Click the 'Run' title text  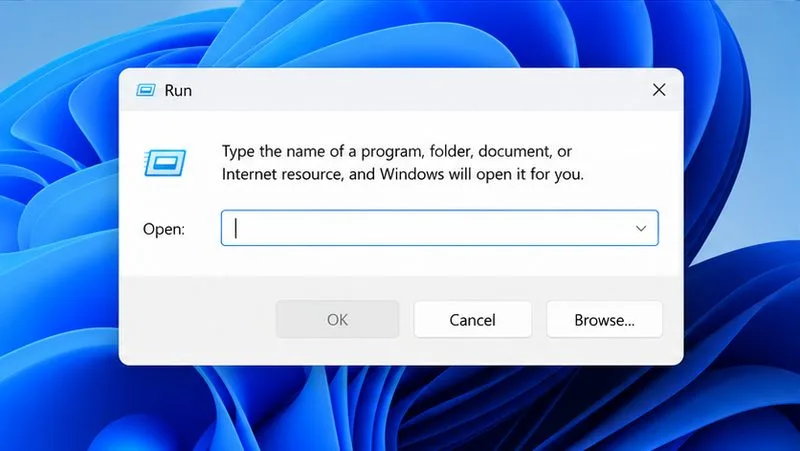[x=178, y=90]
